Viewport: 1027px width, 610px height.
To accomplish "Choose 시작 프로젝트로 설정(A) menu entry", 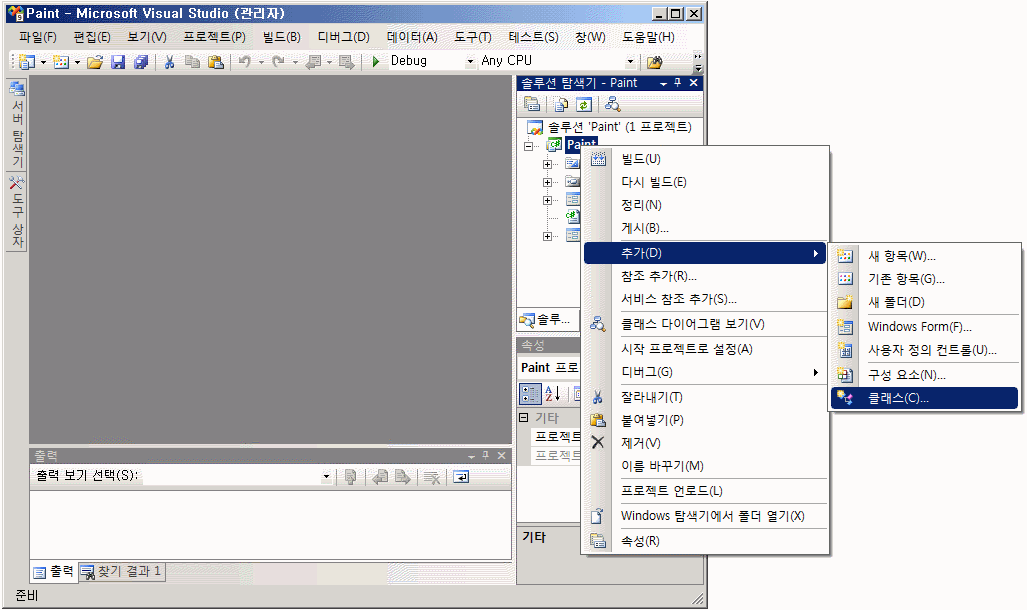I will click(x=705, y=349).
